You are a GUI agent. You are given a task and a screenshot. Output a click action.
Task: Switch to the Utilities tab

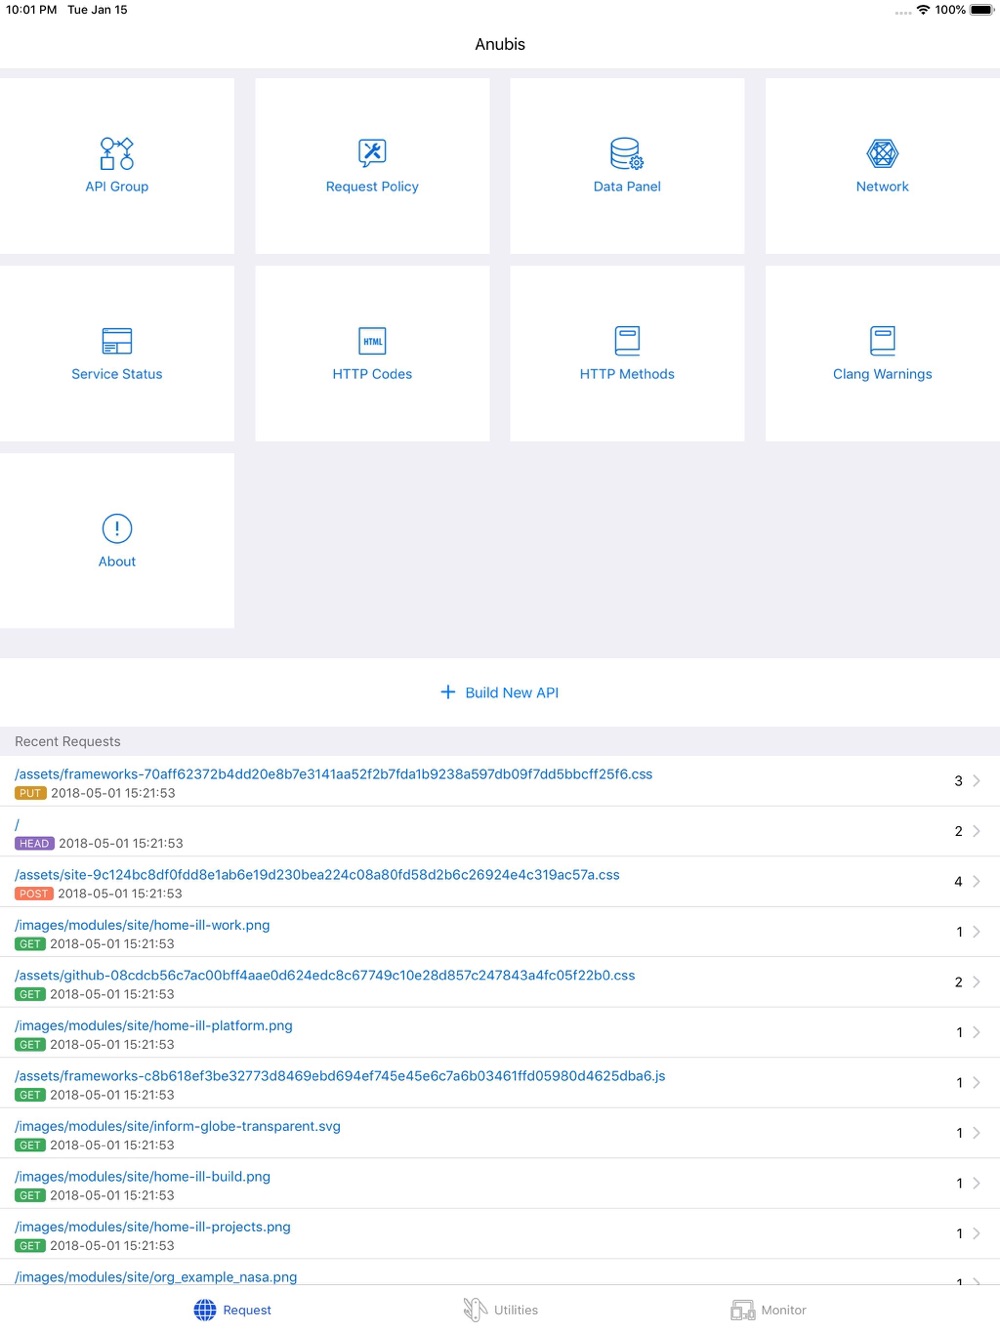click(500, 1310)
